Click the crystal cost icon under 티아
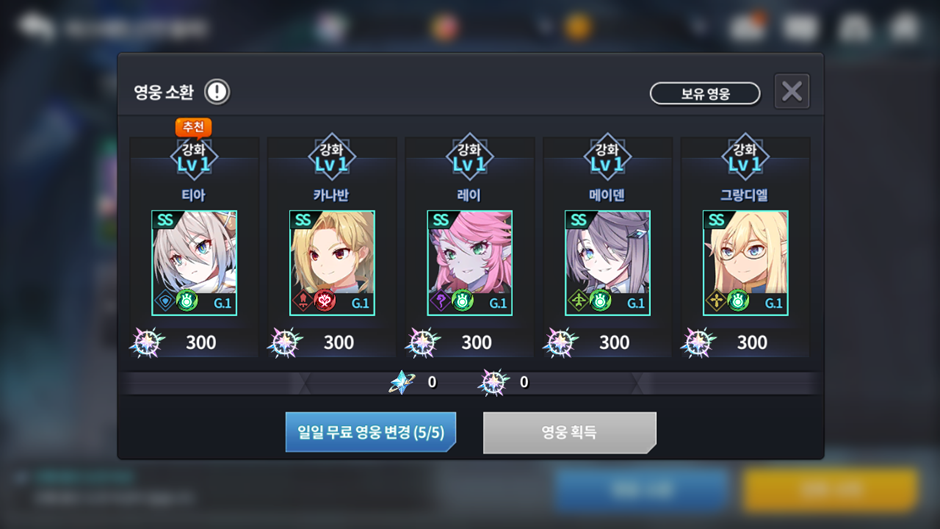Image resolution: width=940 pixels, height=529 pixels. (x=147, y=342)
